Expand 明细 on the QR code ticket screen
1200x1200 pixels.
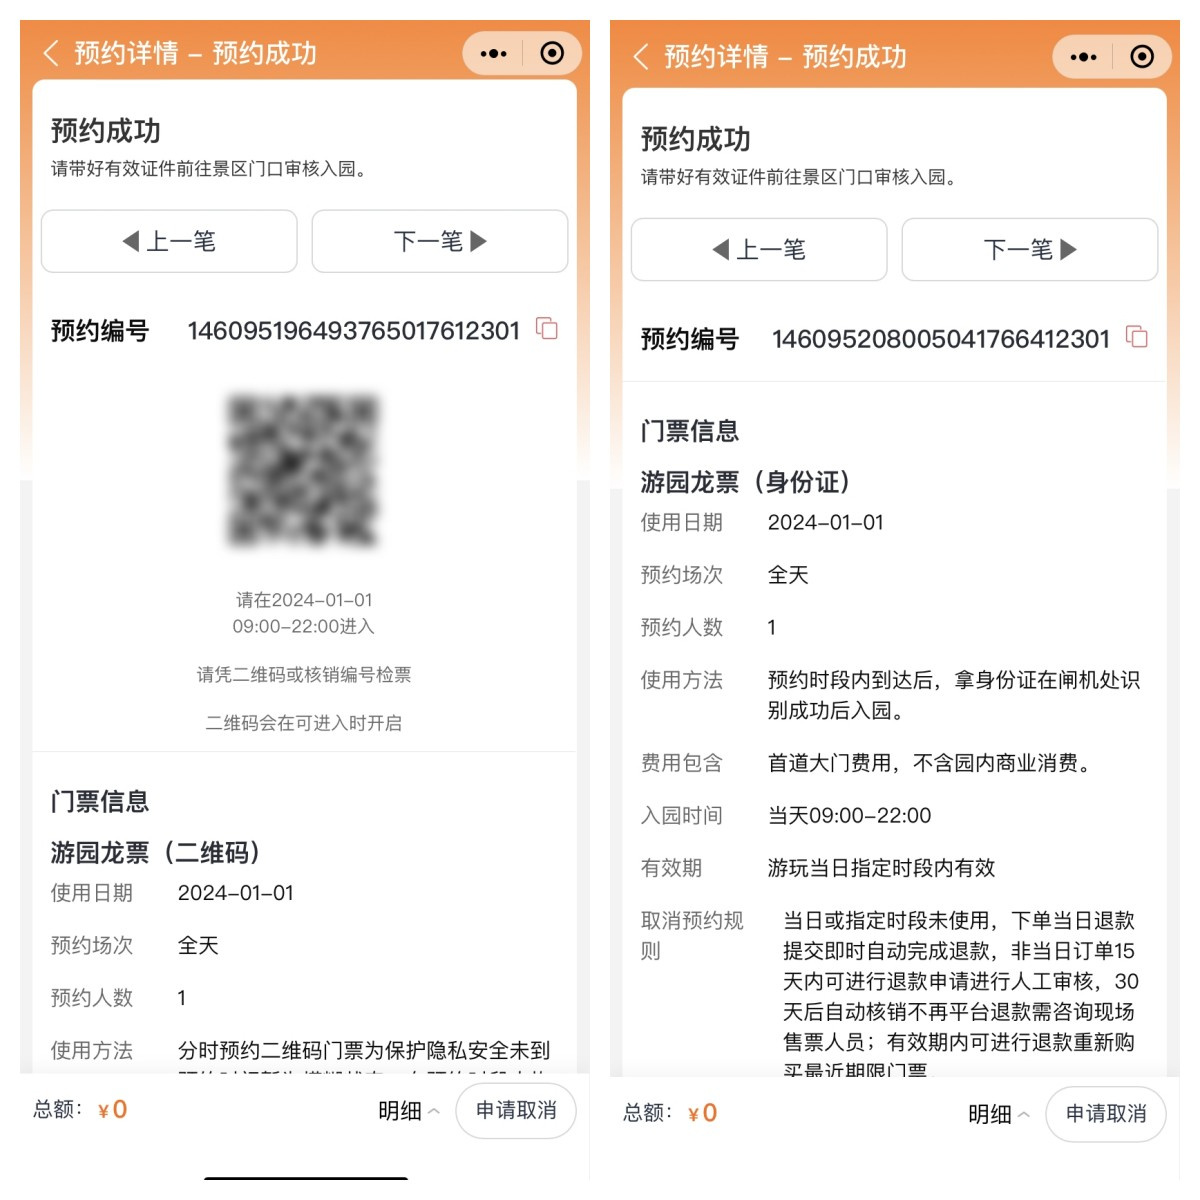(x=408, y=1111)
